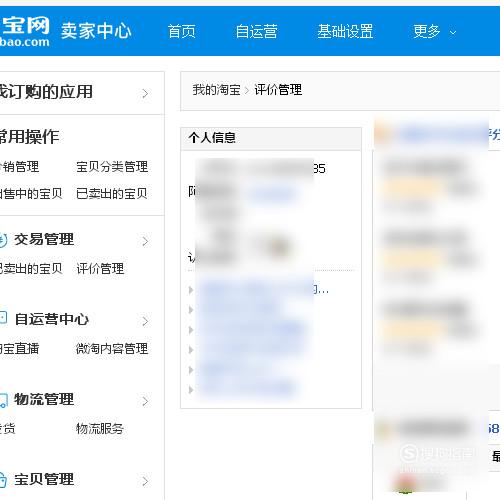The image size is (500, 500).
Task: Open 已卖出的宝贝 under 交易管理
Action: click(x=31, y=269)
